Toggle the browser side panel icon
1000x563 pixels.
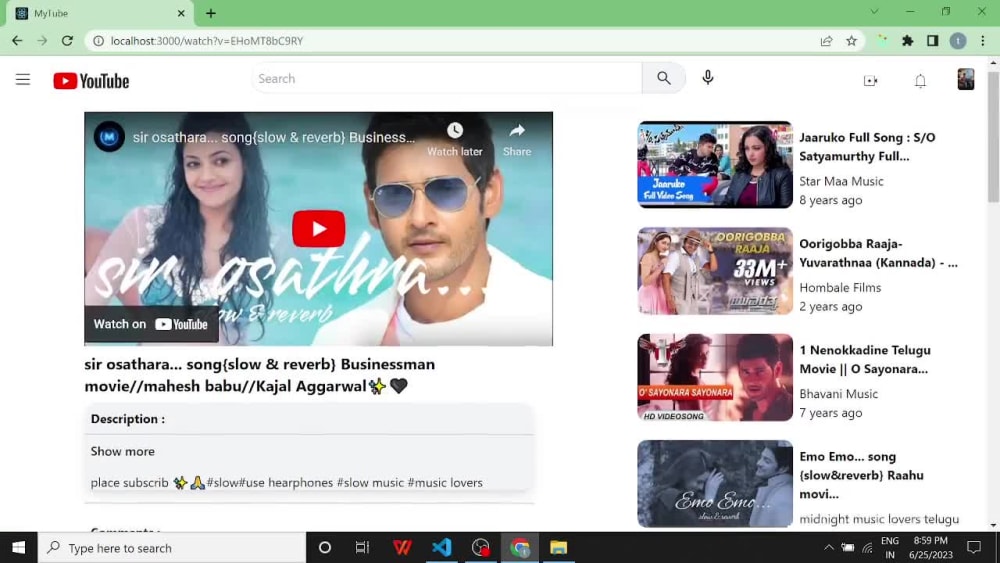tap(932, 41)
